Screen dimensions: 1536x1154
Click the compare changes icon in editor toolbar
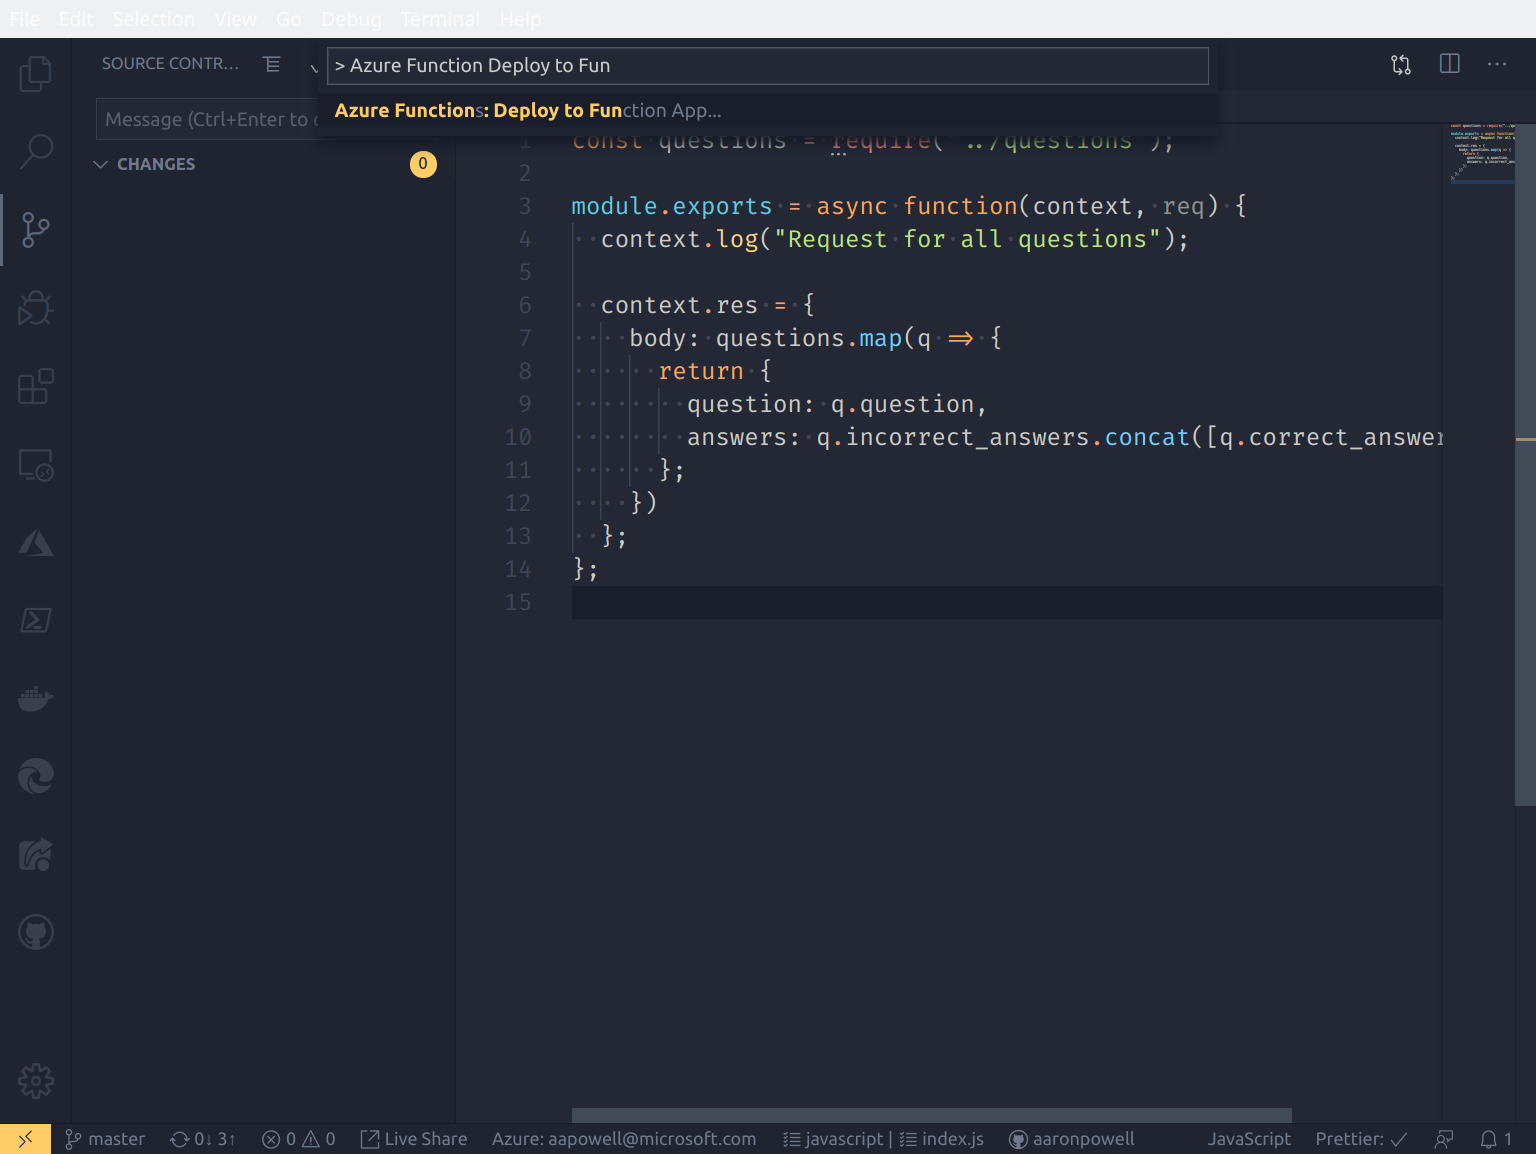click(x=1401, y=64)
